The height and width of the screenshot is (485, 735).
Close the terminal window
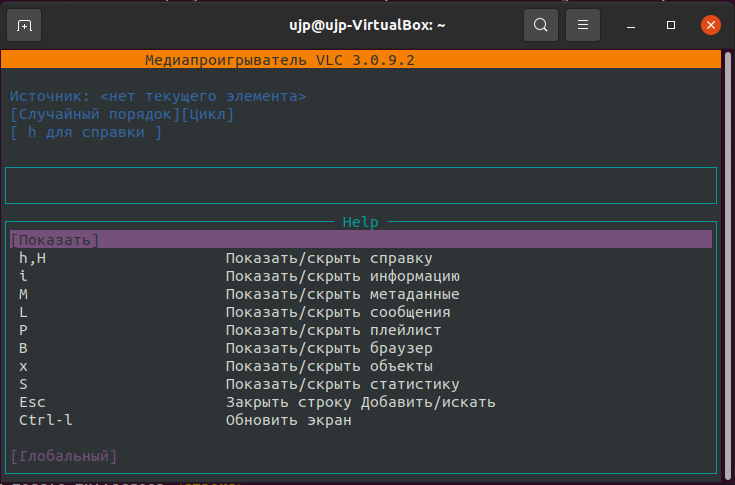coord(711,25)
